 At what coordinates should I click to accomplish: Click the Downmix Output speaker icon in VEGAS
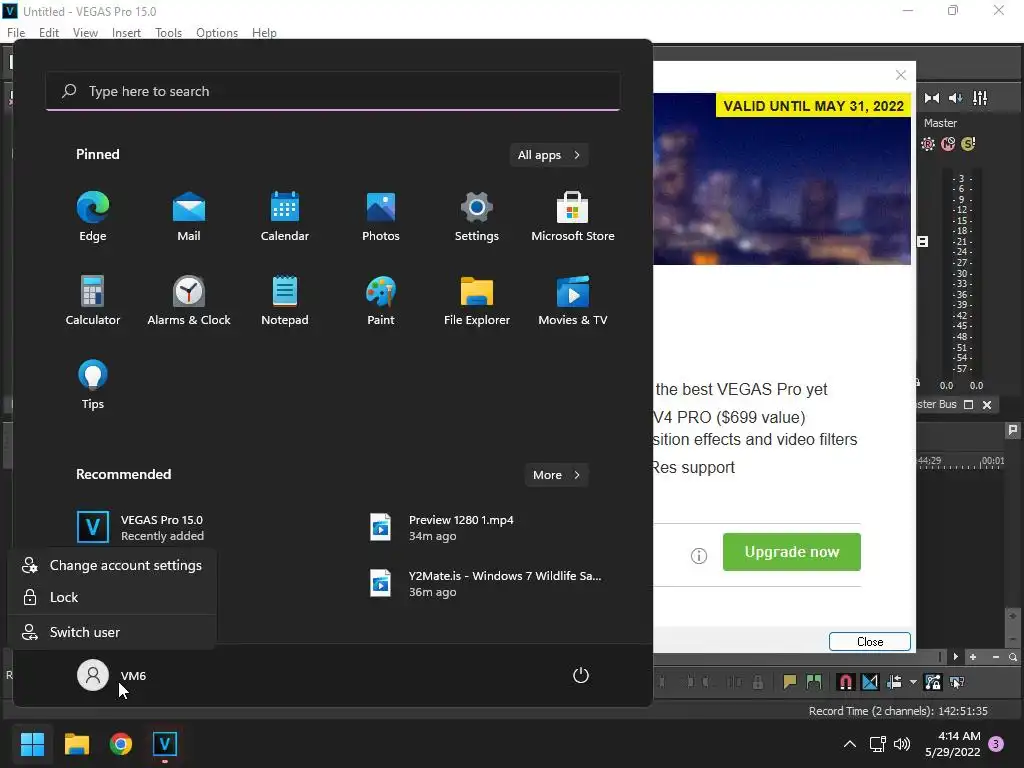point(932,98)
